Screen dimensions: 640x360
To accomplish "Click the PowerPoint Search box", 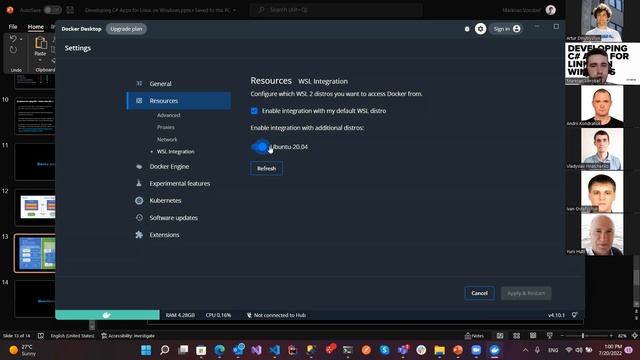I will click(x=336, y=10).
